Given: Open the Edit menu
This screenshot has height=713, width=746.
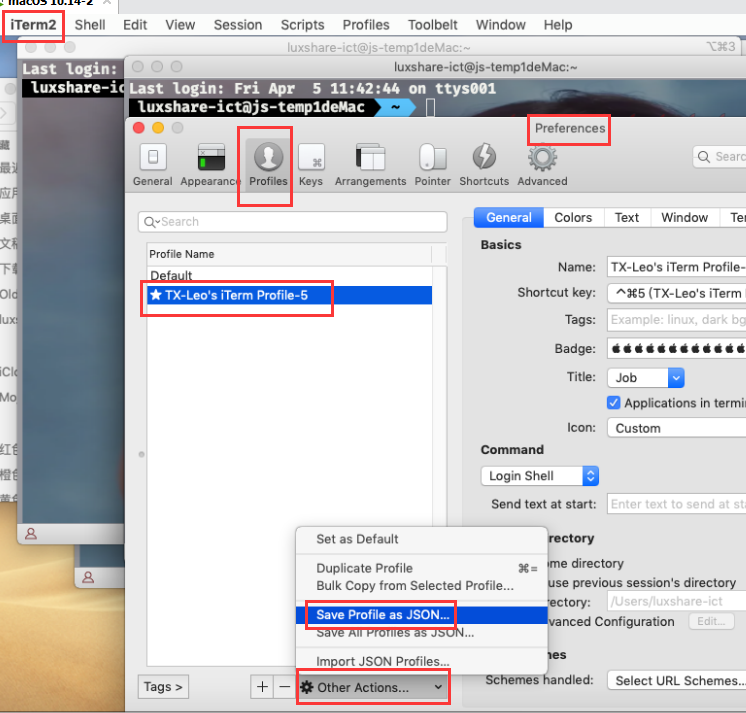Looking at the screenshot, I should tap(135, 25).
